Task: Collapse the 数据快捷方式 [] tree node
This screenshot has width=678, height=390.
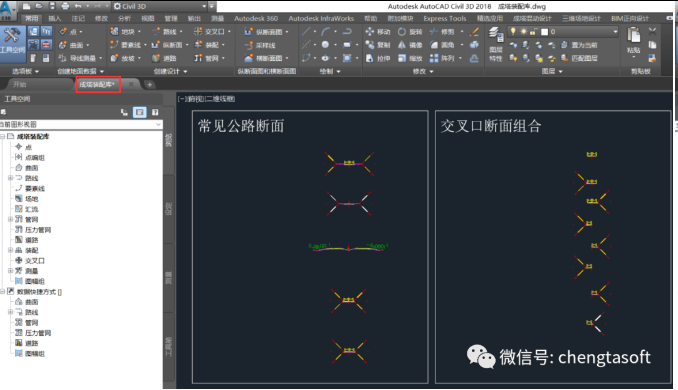Action: pyautogui.click(x=2, y=292)
